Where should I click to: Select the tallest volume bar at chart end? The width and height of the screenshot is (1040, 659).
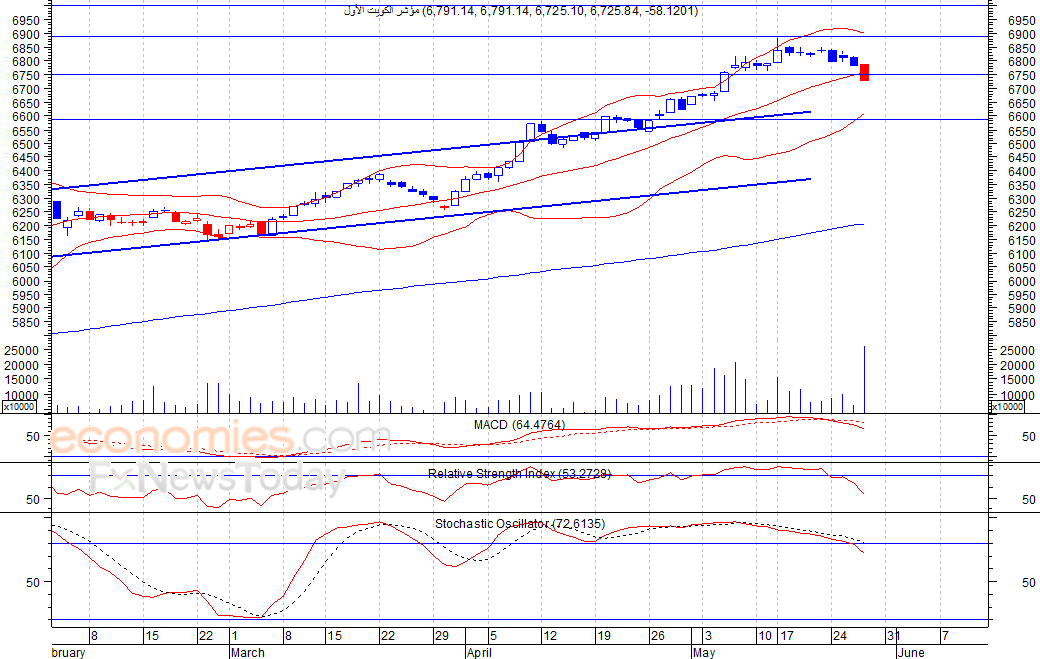pyautogui.click(x=864, y=379)
